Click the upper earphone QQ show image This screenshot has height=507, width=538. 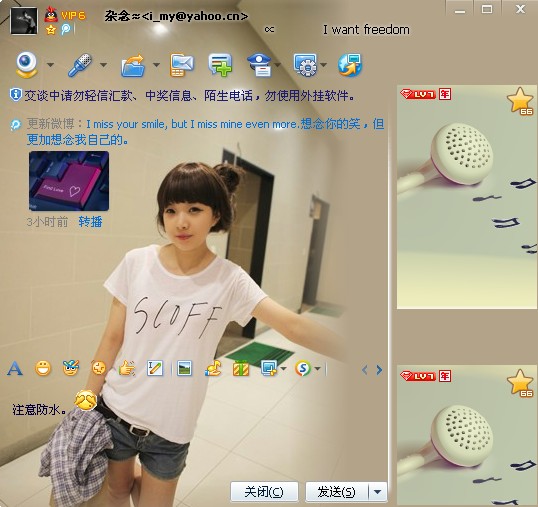(467, 197)
